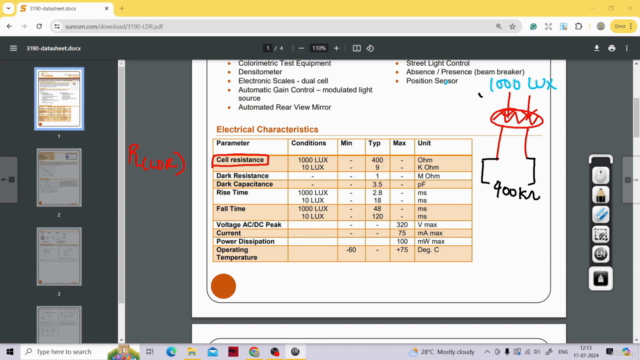The image size is (640, 360).
Task: Click the address bar URL
Action: click(114, 27)
